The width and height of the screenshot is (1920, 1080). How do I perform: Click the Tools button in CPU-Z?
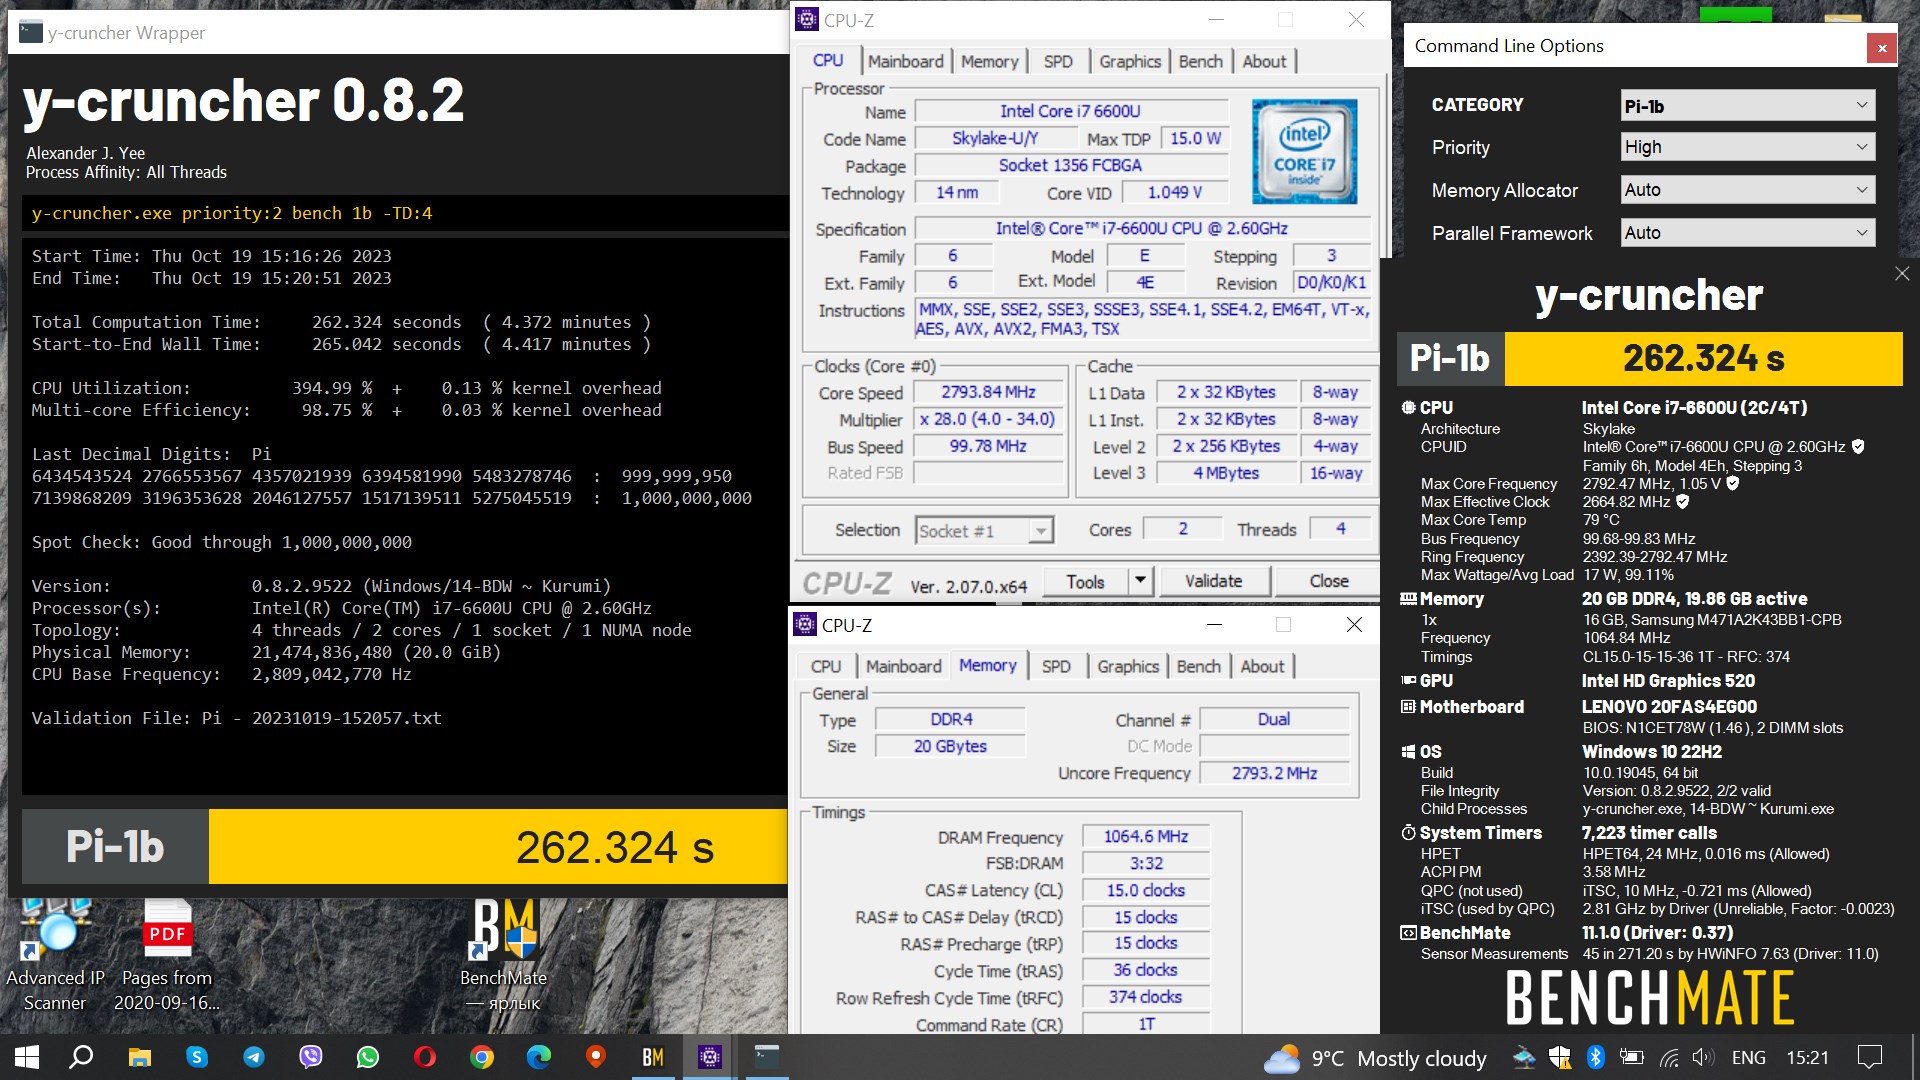tap(1085, 581)
